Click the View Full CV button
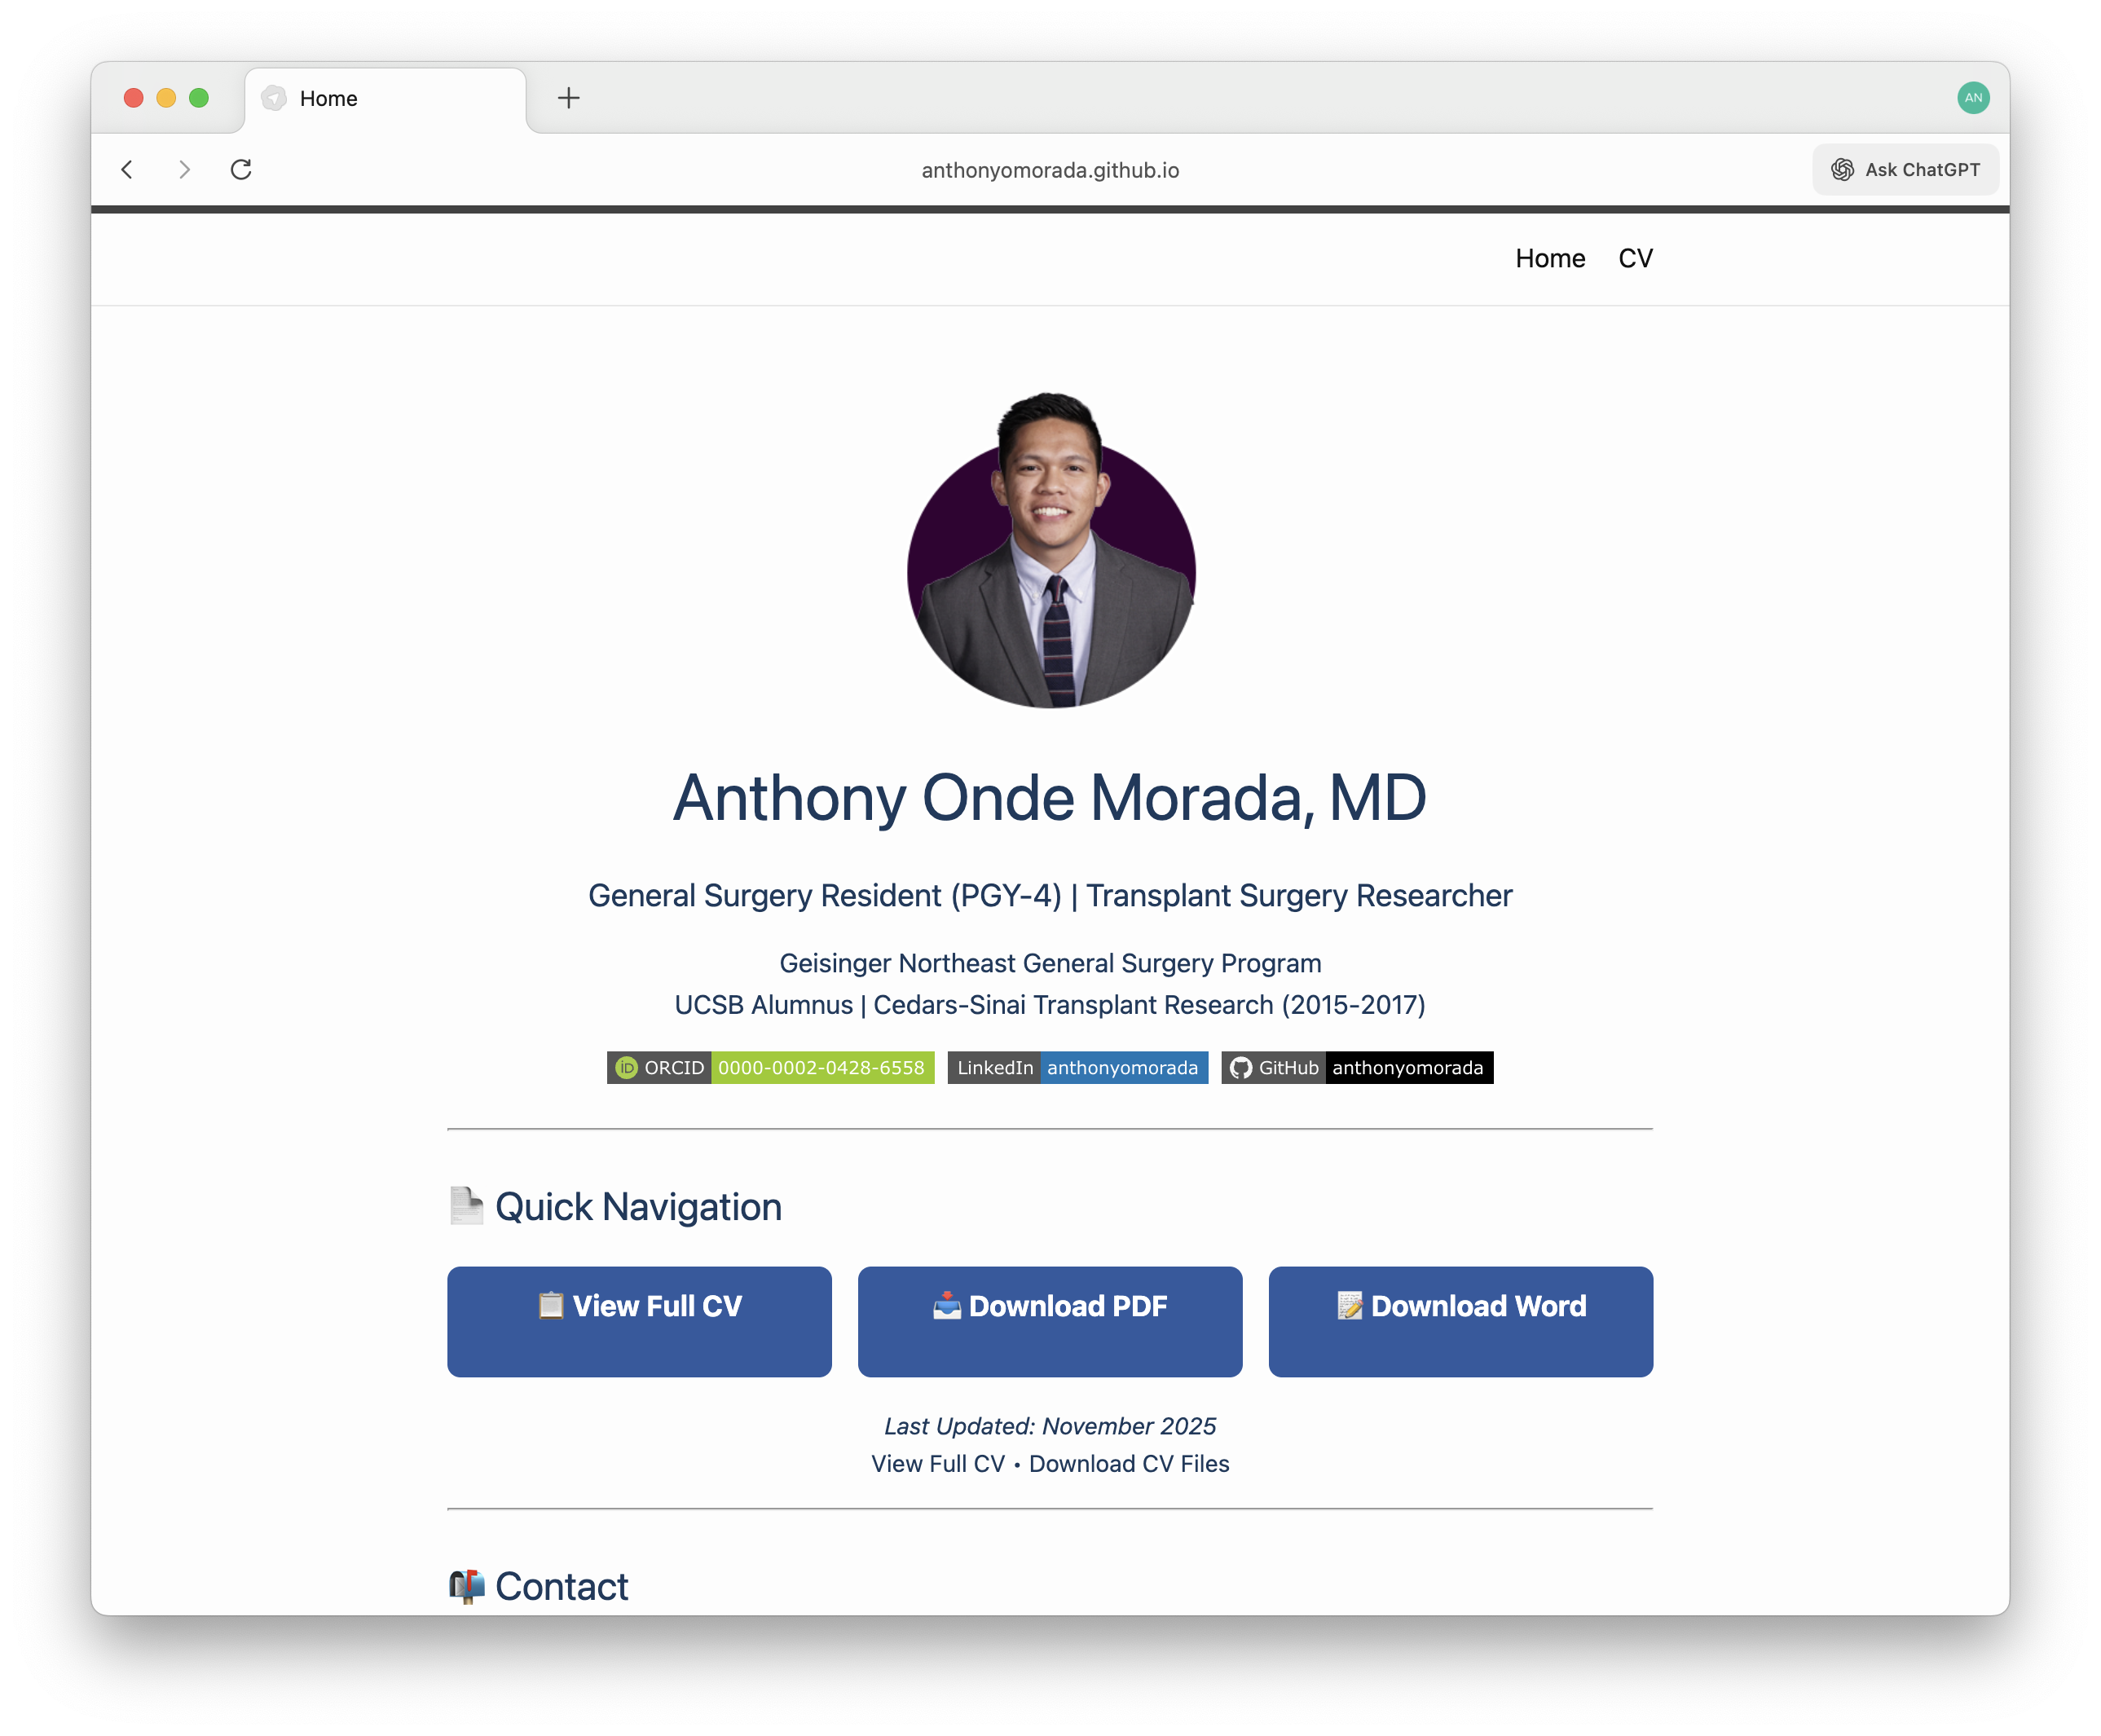 click(x=639, y=1321)
